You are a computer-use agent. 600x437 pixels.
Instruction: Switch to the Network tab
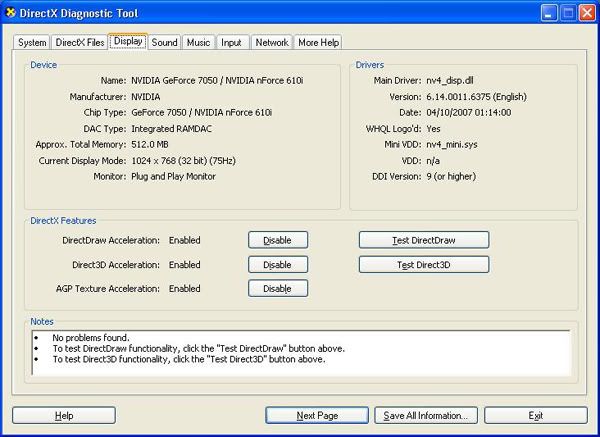pos(272,42)
